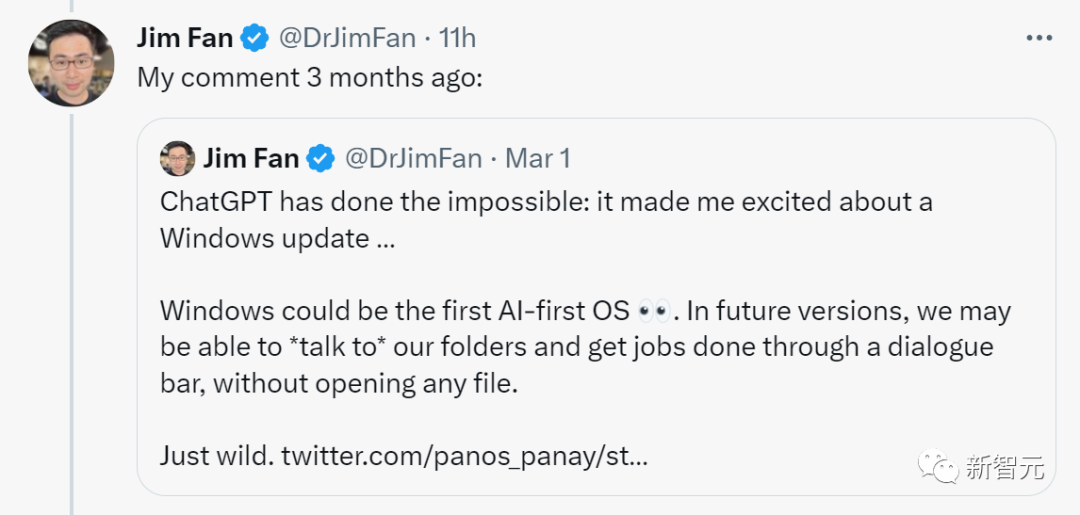Click the verified badge in the quoted tweet
The image size is (1080, 515).
pyautogui.click(x=321, y=158)
